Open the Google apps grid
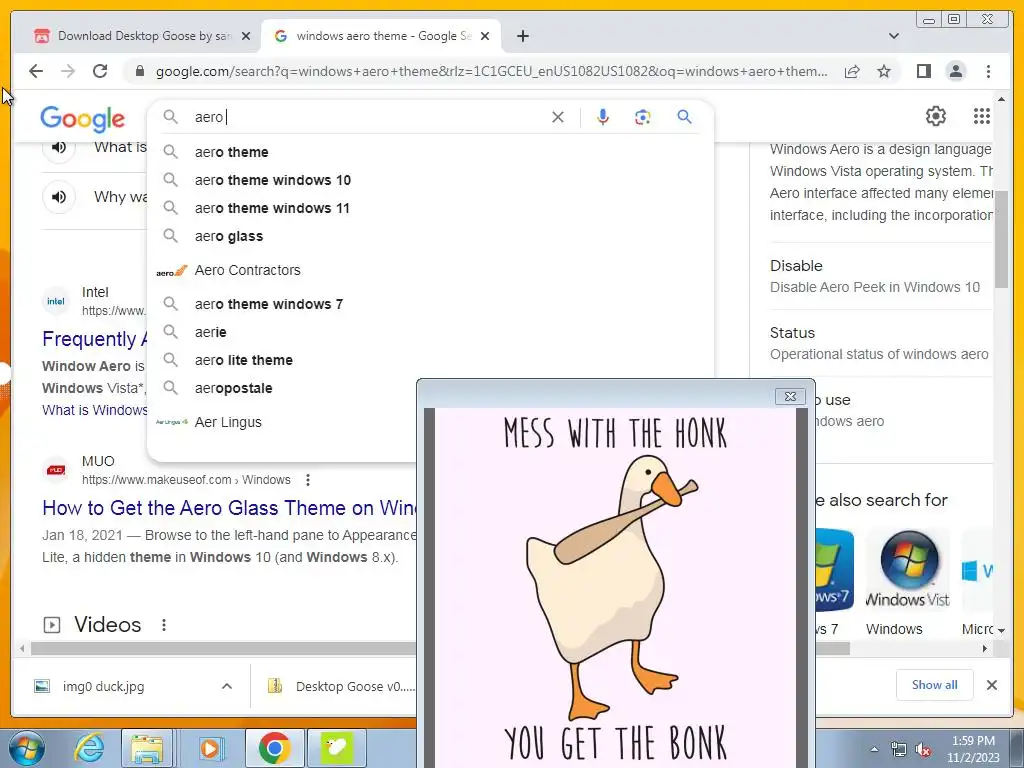1024x768 pixels. pyautogui.click(x=982, y=116)
